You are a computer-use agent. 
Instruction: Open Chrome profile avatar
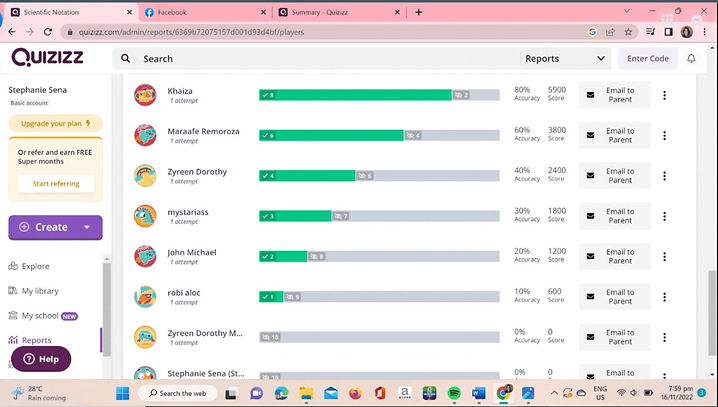tap(686, 32)
